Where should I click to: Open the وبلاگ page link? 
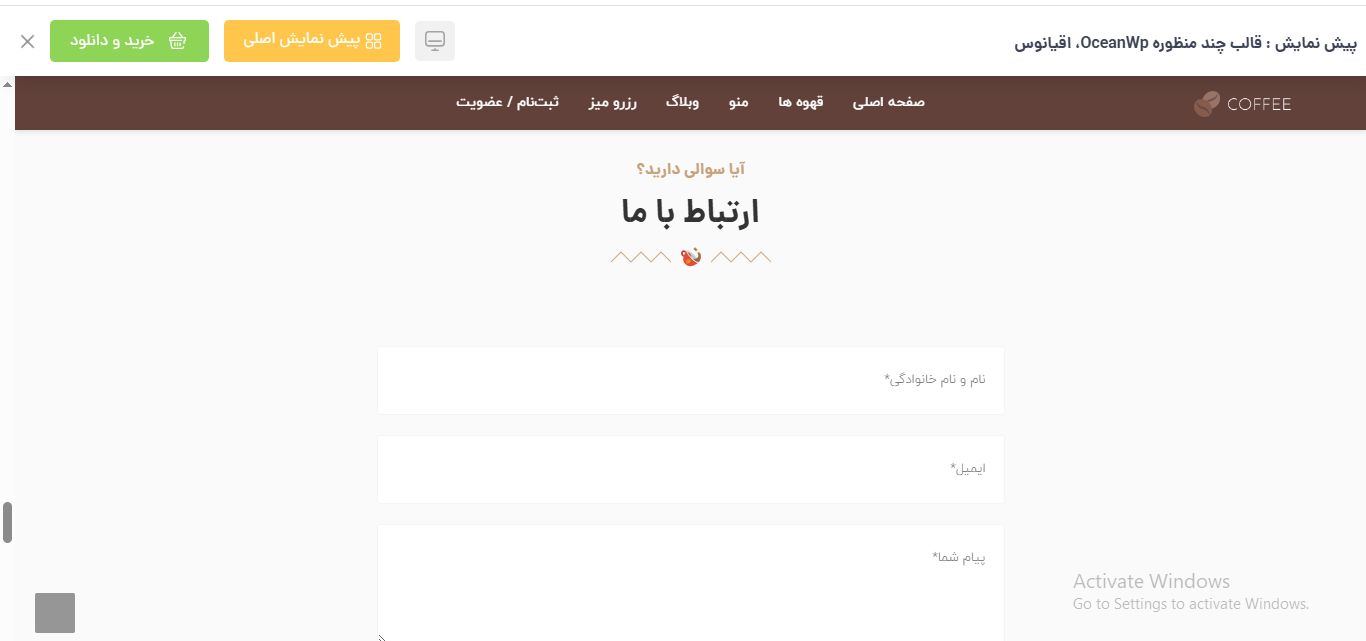pyautogui.click(x=682, y=102)
